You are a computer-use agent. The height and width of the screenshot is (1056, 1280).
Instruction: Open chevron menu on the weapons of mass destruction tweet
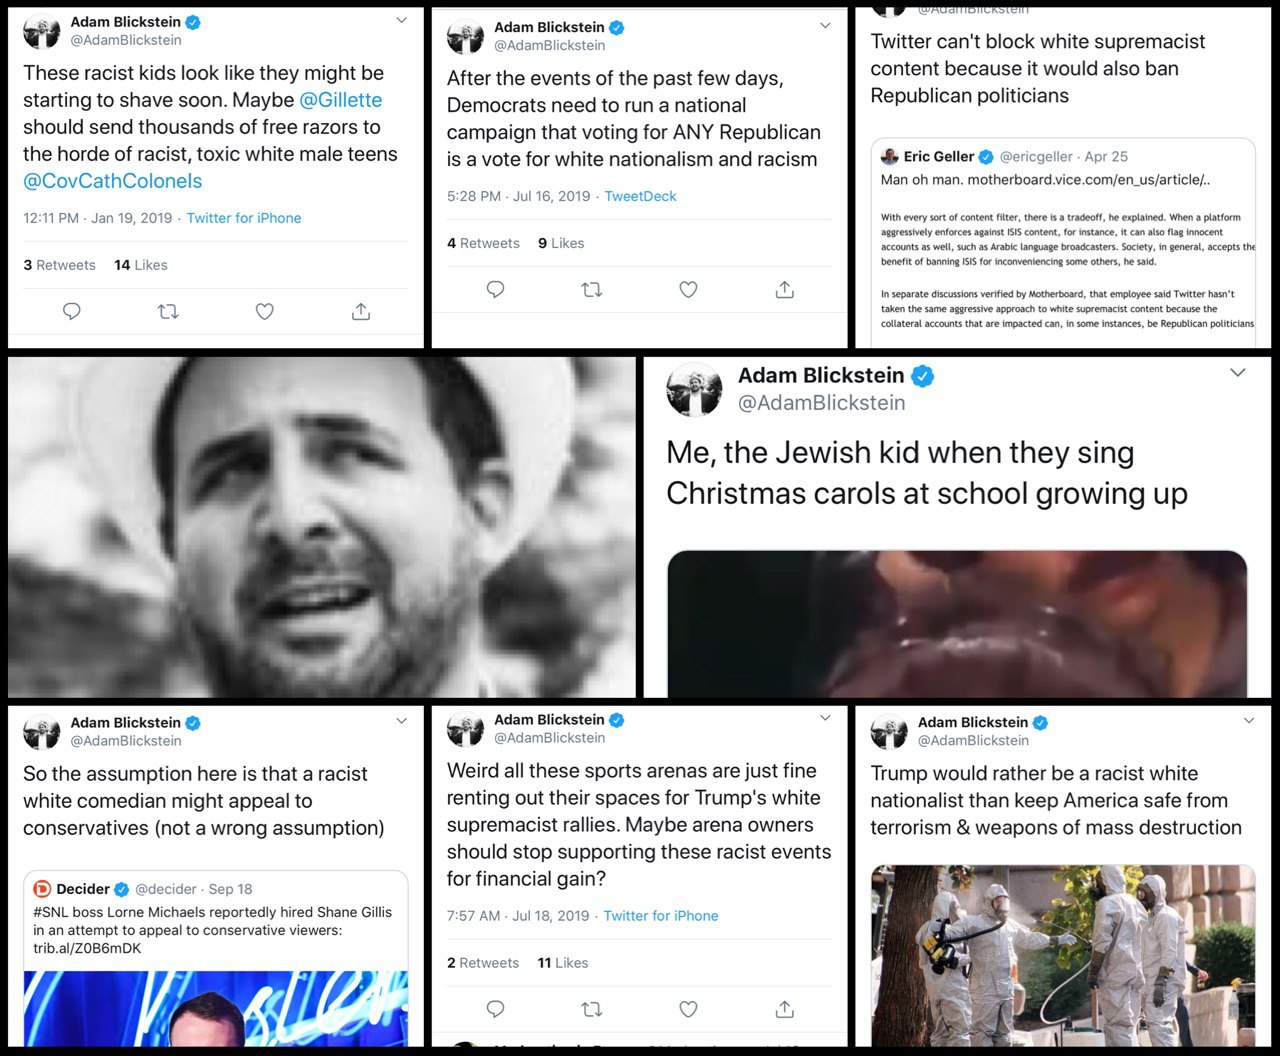point(1248,720)
